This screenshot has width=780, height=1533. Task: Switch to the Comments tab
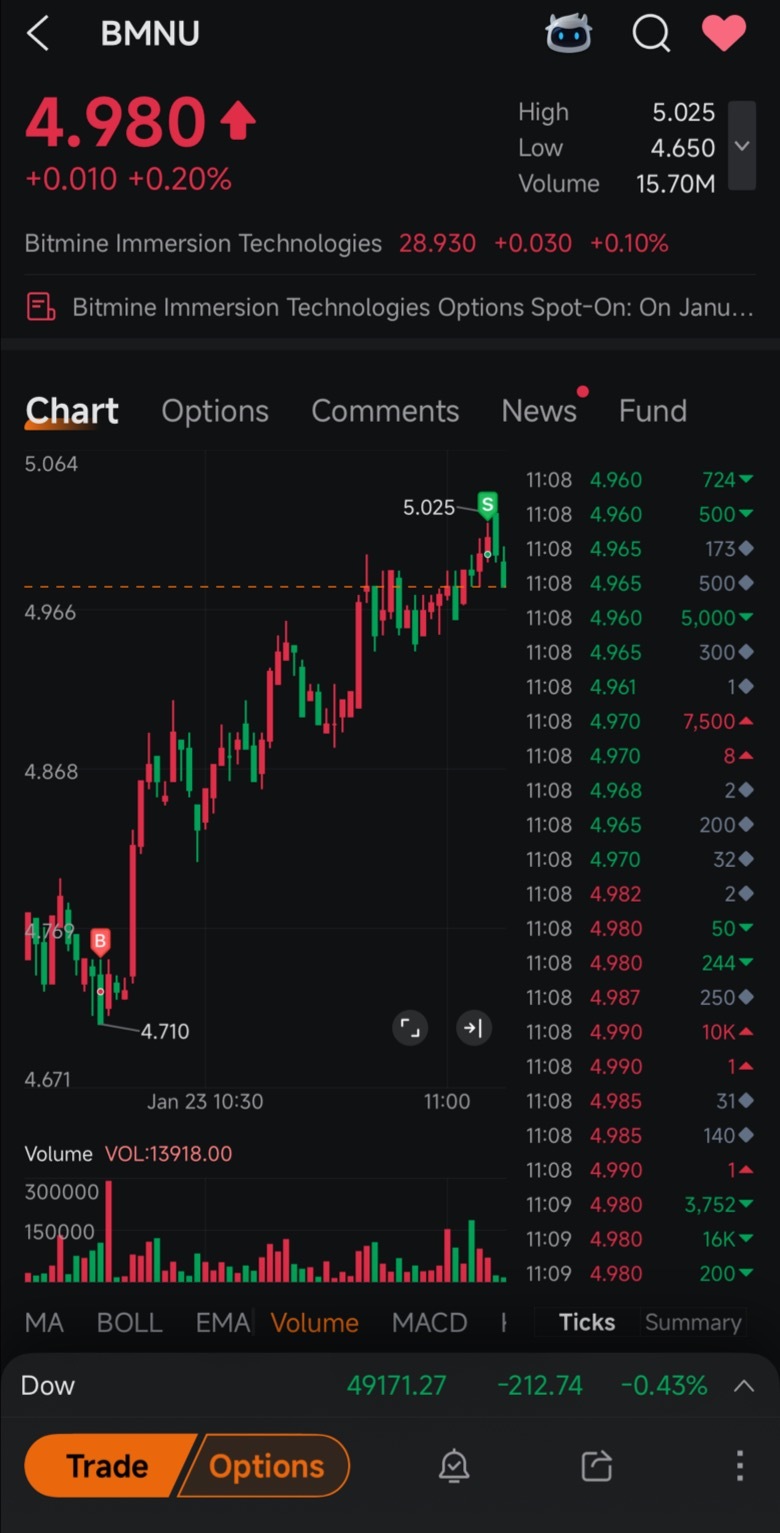click(385, 411)
